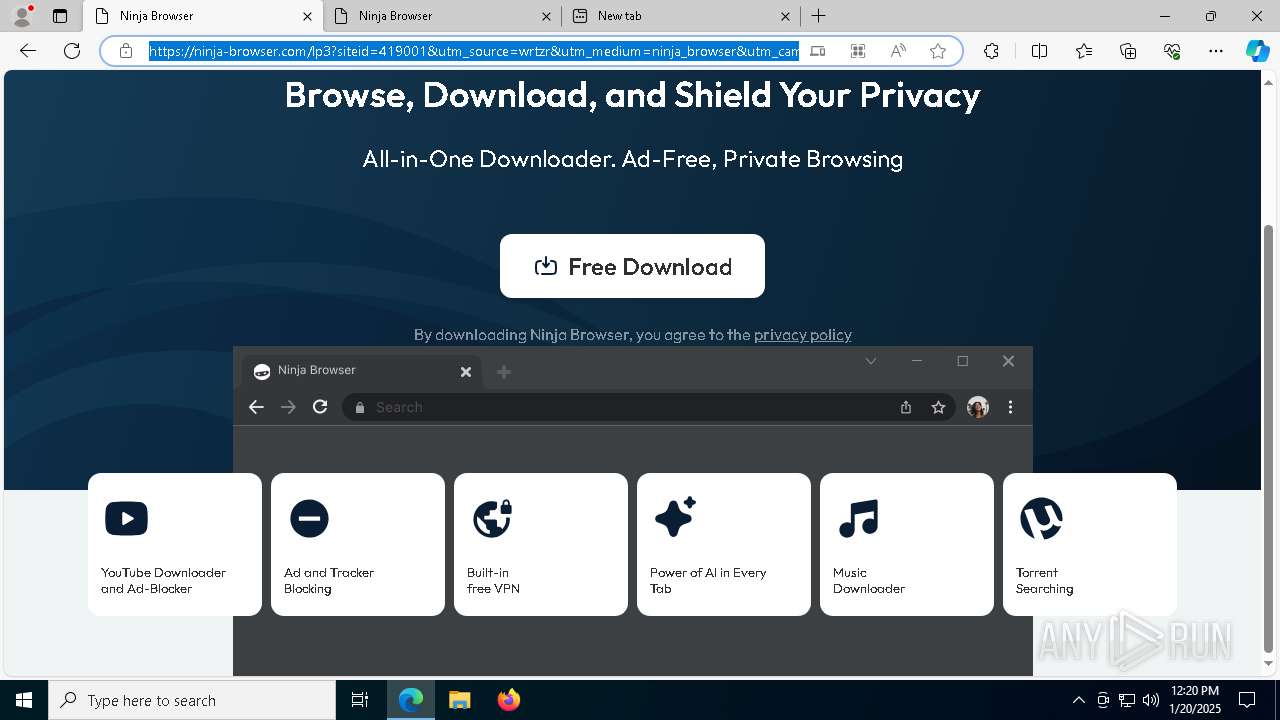The width and height of the screenshot is (1280, 720).
Task: Expand the mockup tab search chevron
Action: point(871,361)
